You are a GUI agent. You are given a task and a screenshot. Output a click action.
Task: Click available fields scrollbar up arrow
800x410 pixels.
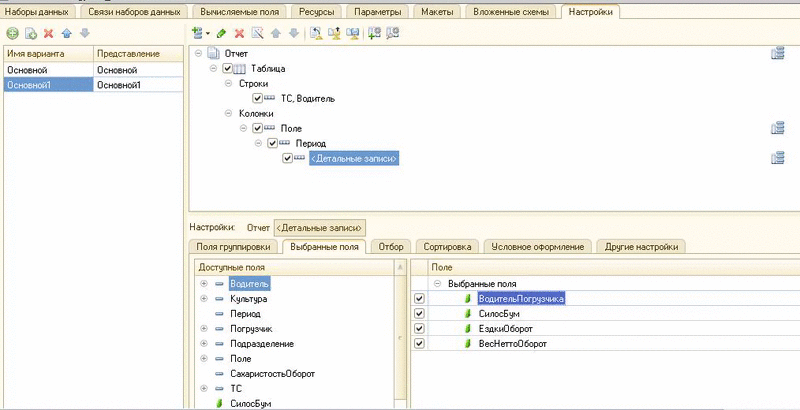[x=401, y=267]
